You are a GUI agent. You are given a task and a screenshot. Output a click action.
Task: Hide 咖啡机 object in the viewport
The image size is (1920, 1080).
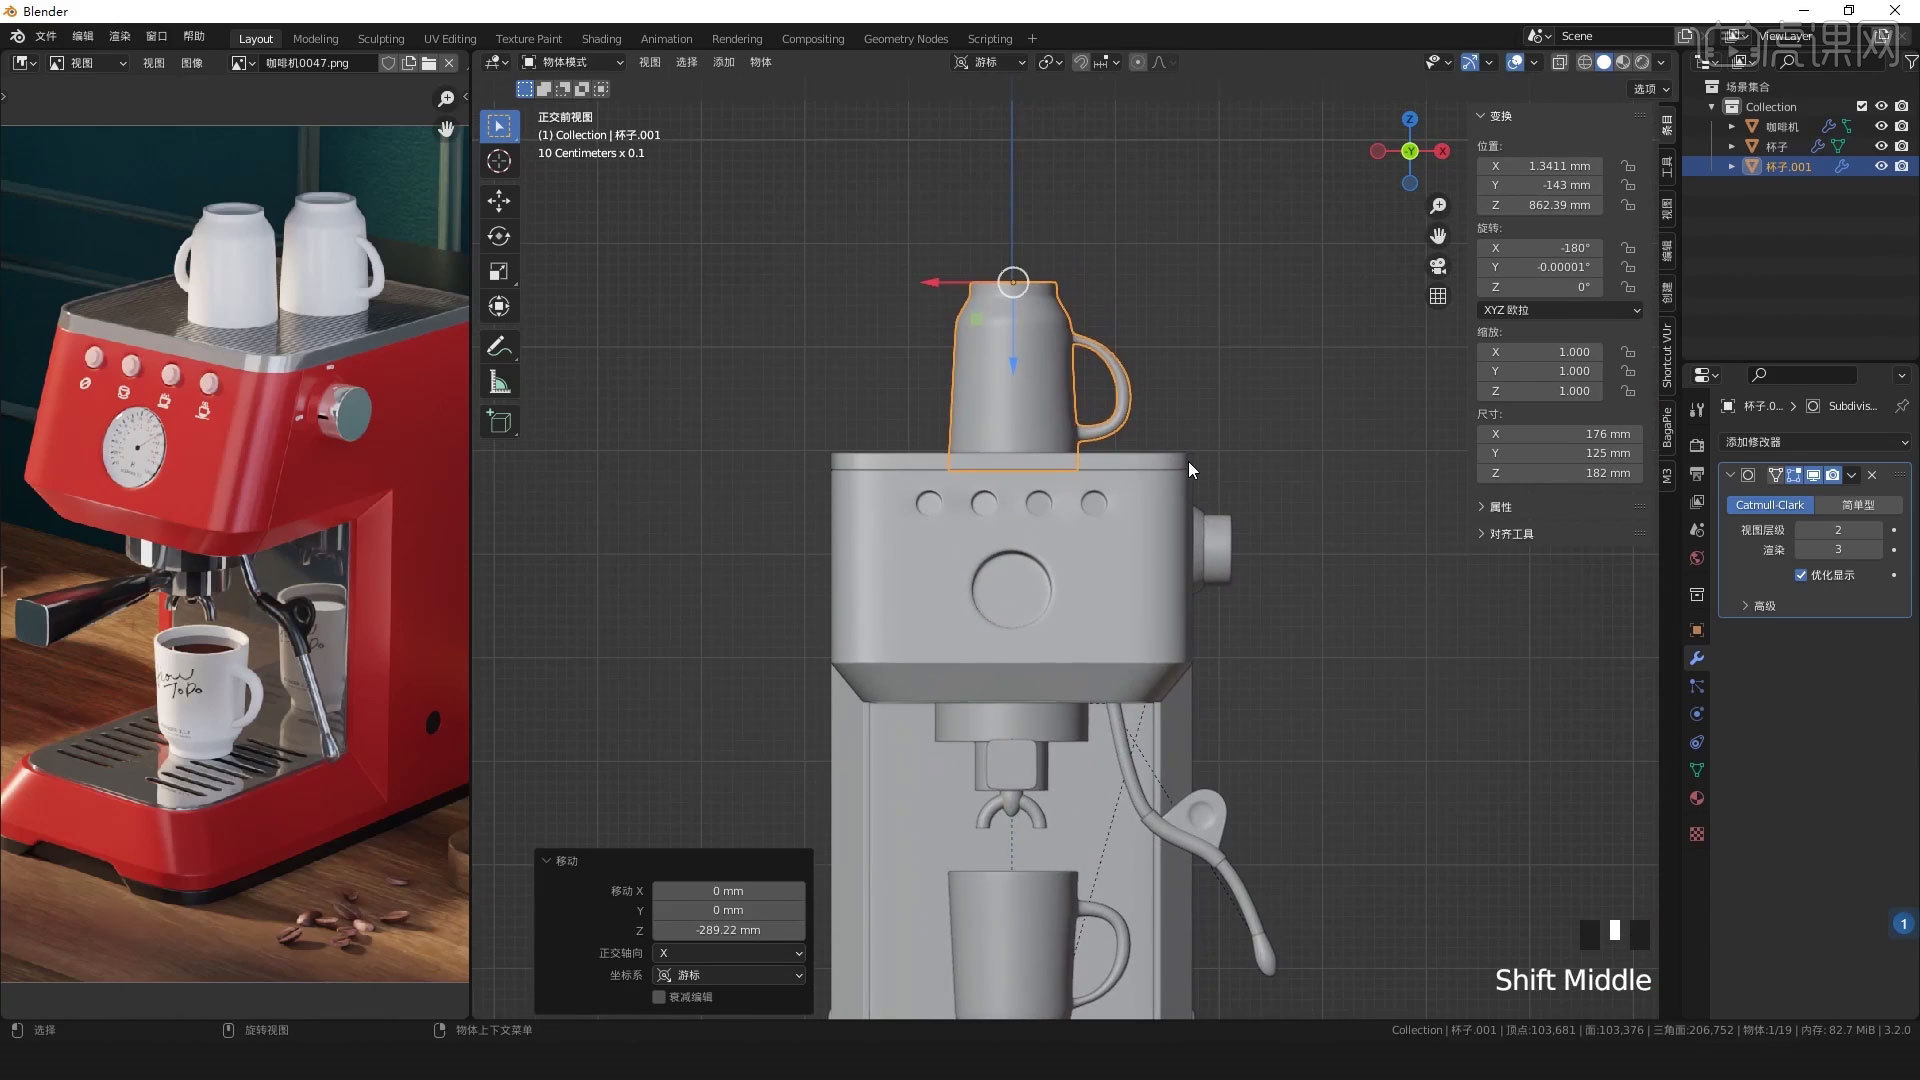(x=1882, y=125)
